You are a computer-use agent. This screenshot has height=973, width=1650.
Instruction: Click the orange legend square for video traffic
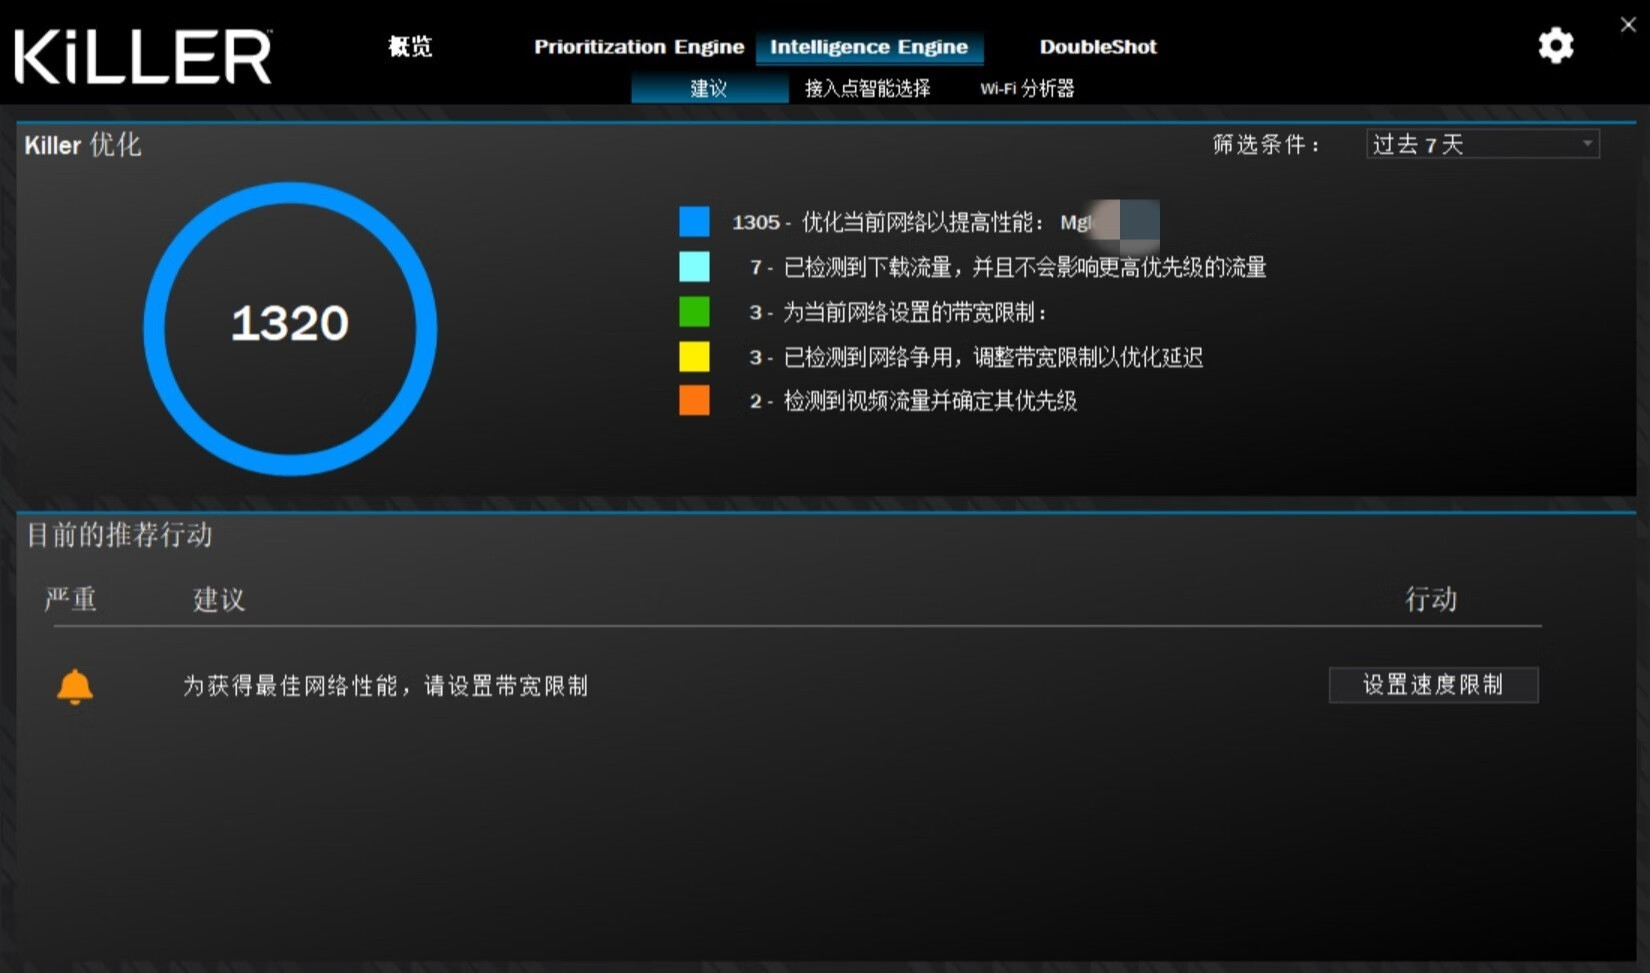click(693, 400)
